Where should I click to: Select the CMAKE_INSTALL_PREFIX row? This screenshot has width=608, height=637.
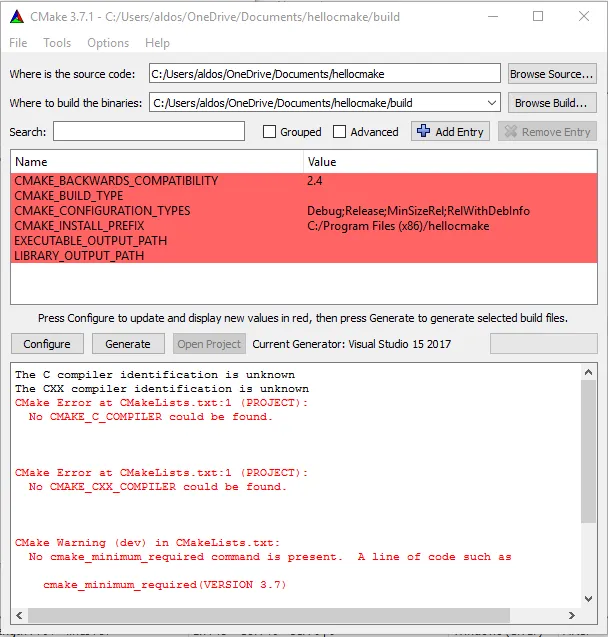click(x=304, y=226)
